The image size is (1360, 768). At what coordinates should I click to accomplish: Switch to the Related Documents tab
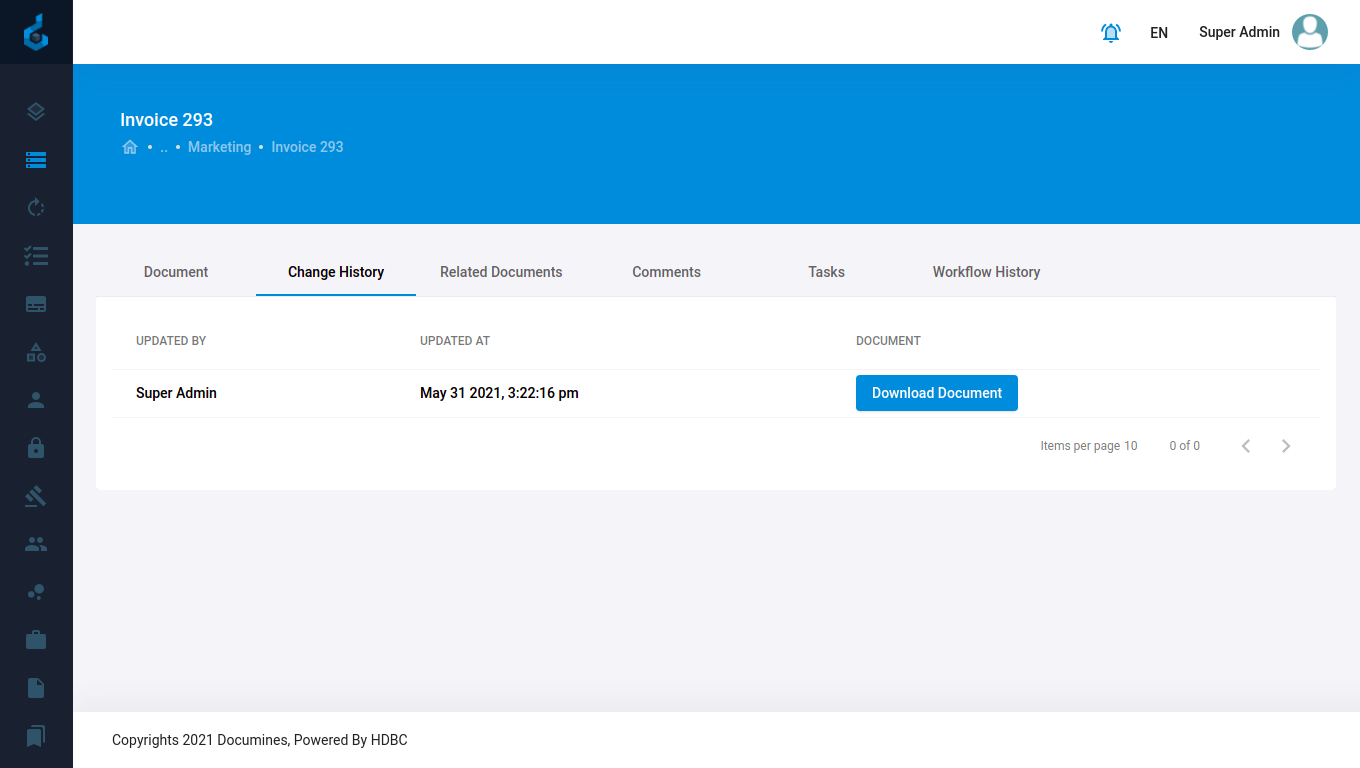[x=501, y=272]
